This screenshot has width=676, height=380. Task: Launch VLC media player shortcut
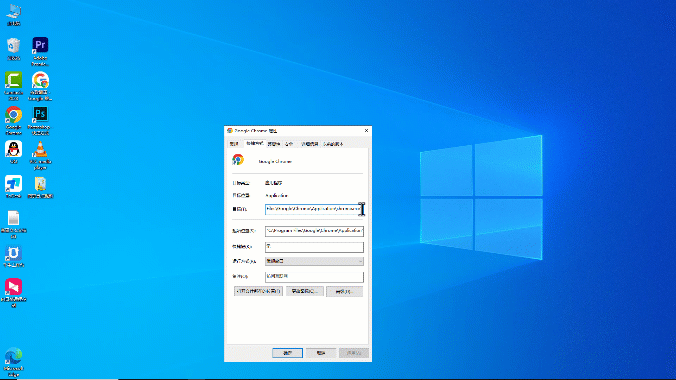[x=40, y=155]
